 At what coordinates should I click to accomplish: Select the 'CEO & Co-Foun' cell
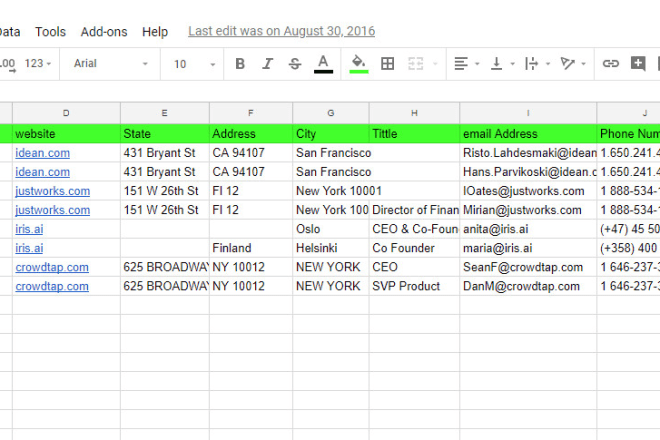(415, 229)
